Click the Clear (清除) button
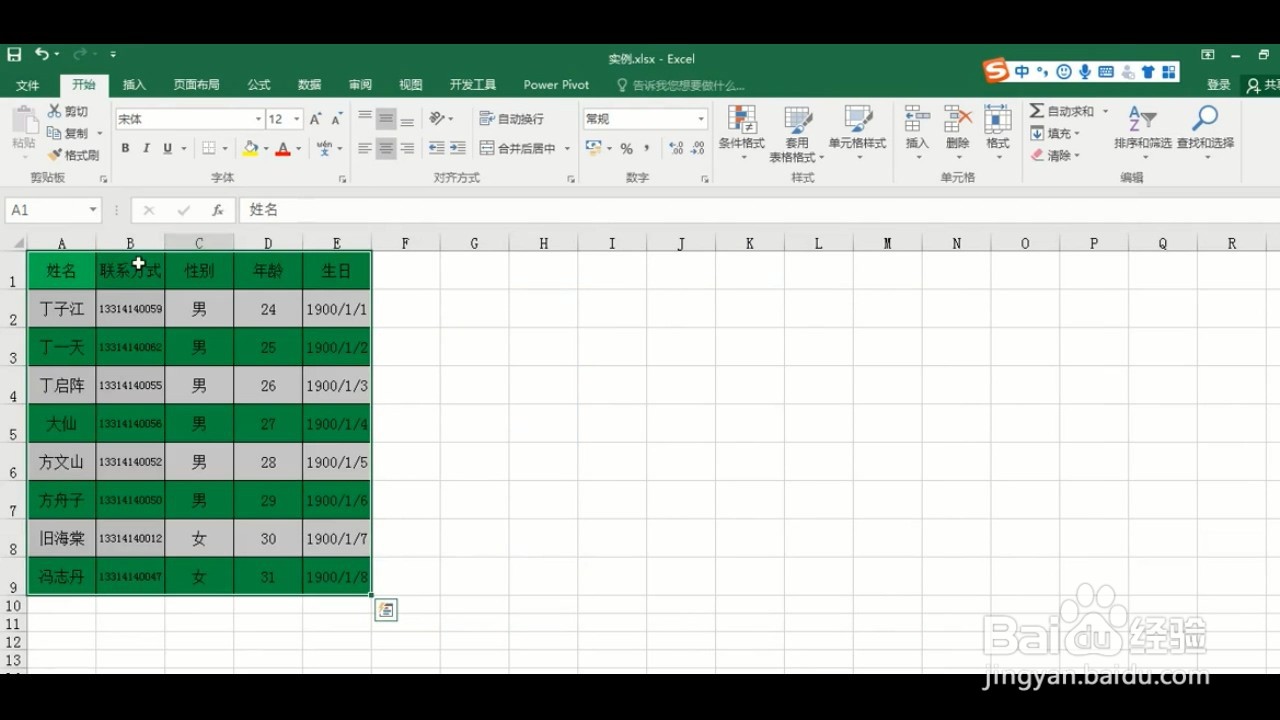 [x=1054, y=155]
